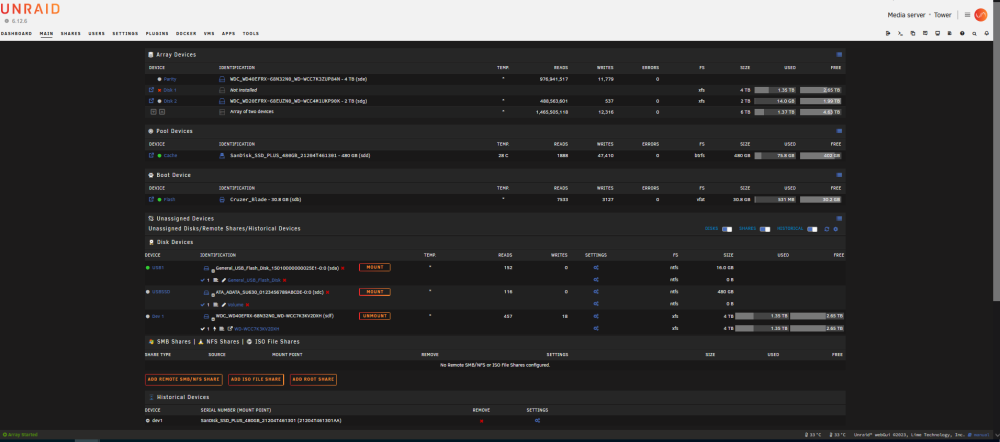Collapse the Boot Device section toggle
This screenshot has width=1000, height=442.
839,175
